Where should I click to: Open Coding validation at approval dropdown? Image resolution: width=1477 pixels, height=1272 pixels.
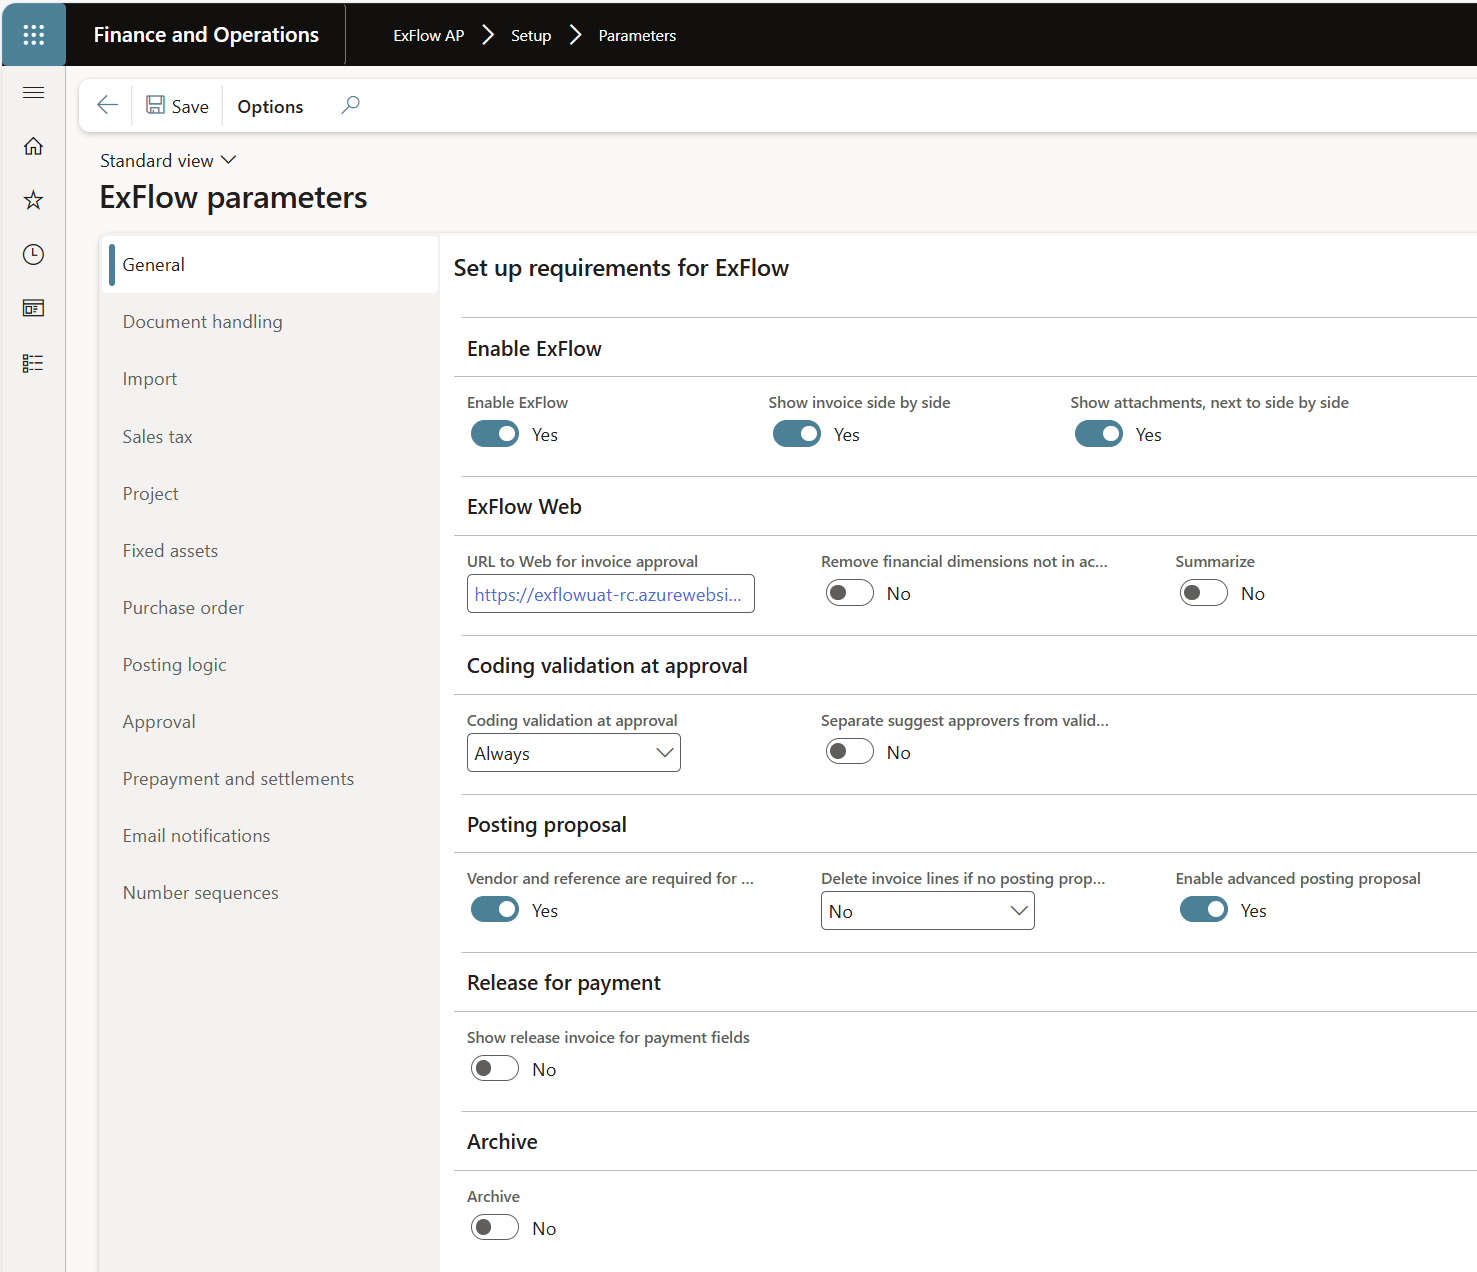point(573,753)
